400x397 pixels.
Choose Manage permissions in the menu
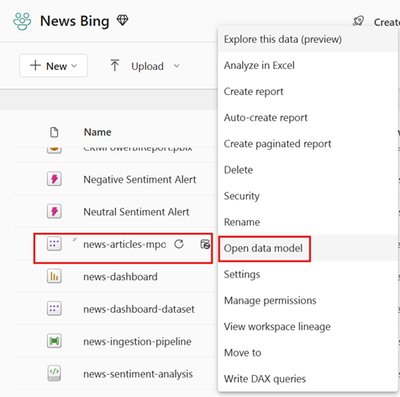coord(270,301)
